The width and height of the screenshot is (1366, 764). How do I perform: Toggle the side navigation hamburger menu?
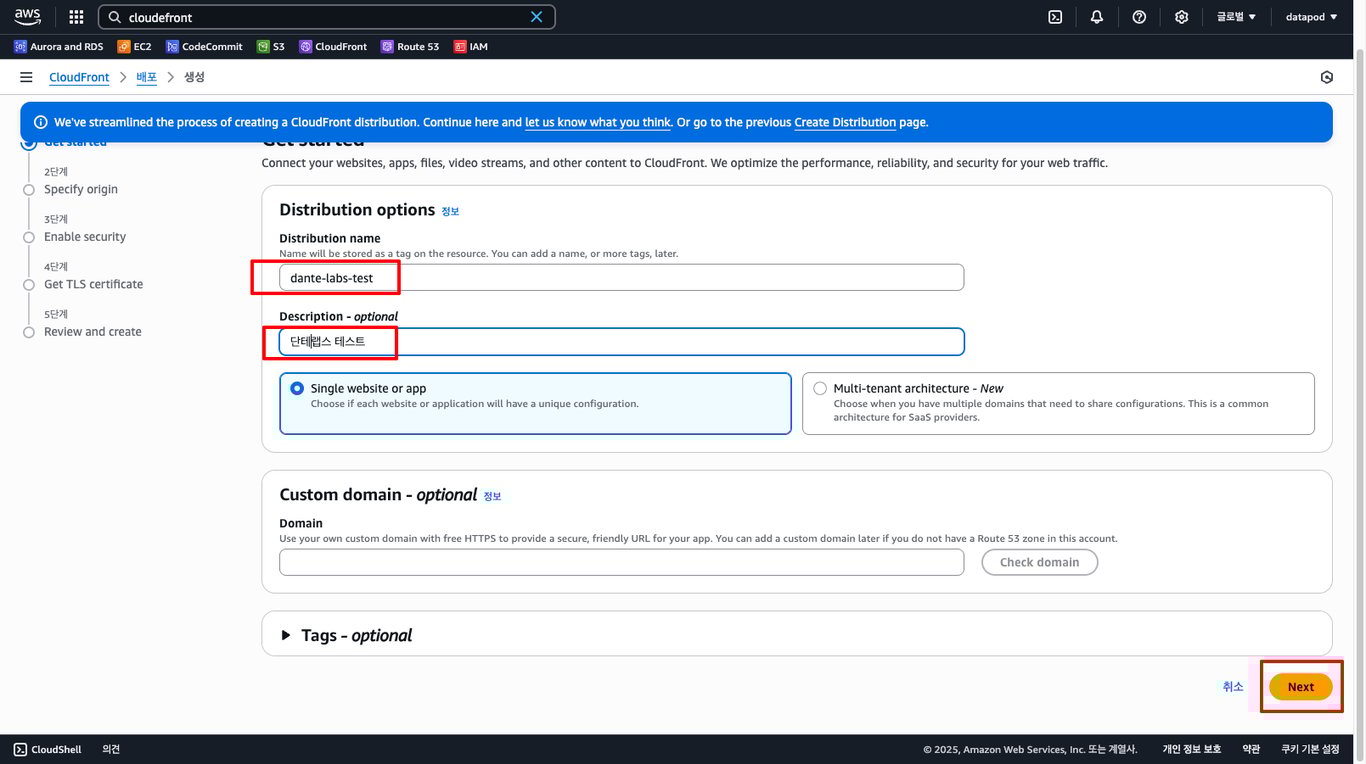coord(27,77)
